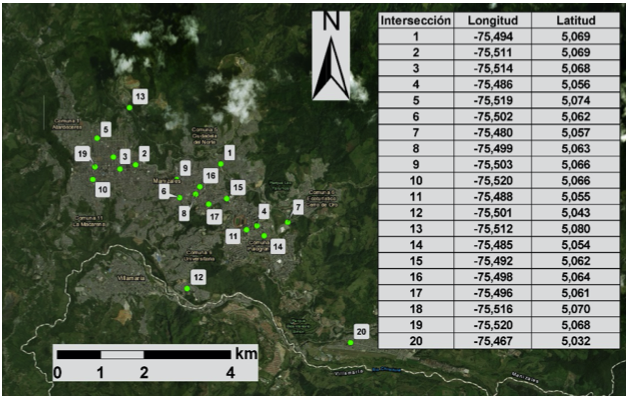This screenshot has width=628, height=397.
Task: Click the green marker for intersection 12
Action: (187, 288)
